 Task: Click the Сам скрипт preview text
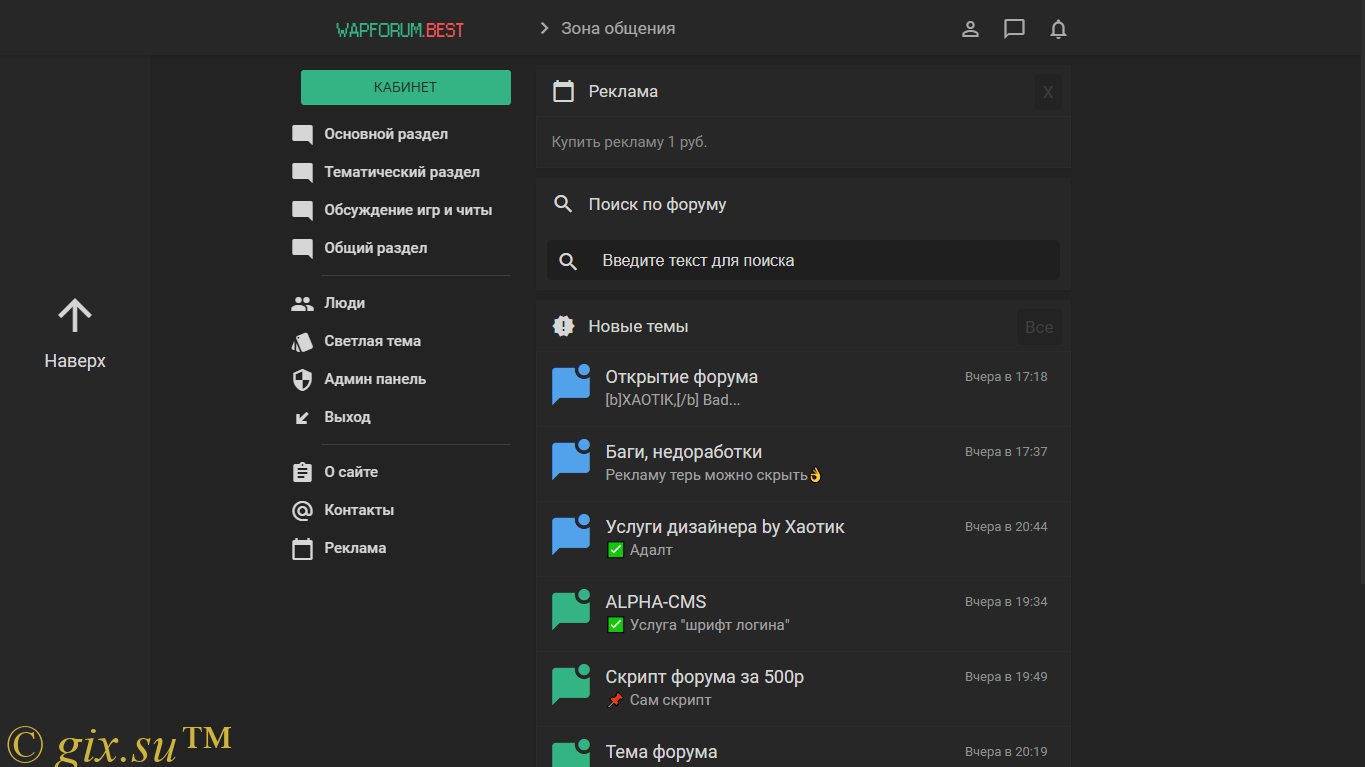pos(670,700)
